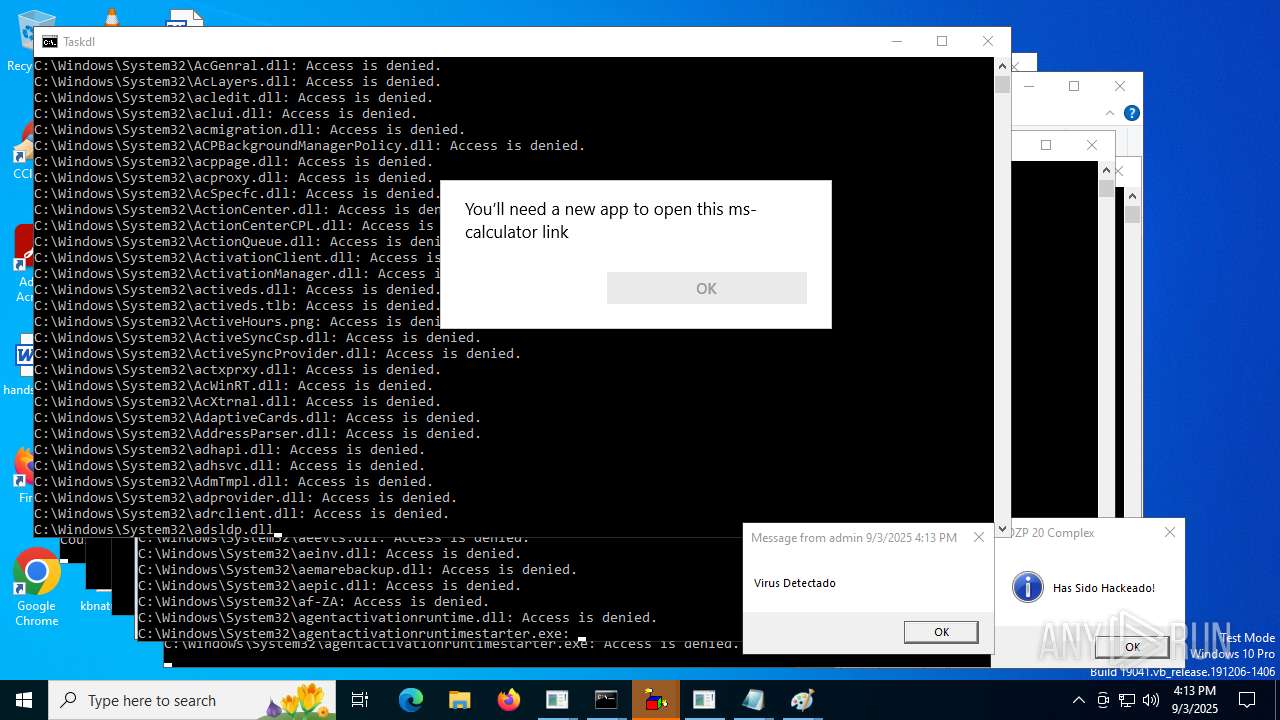Maximize the Taskdl console window
The width and height of the screenshot is (1280, 720).
[942, 41]
